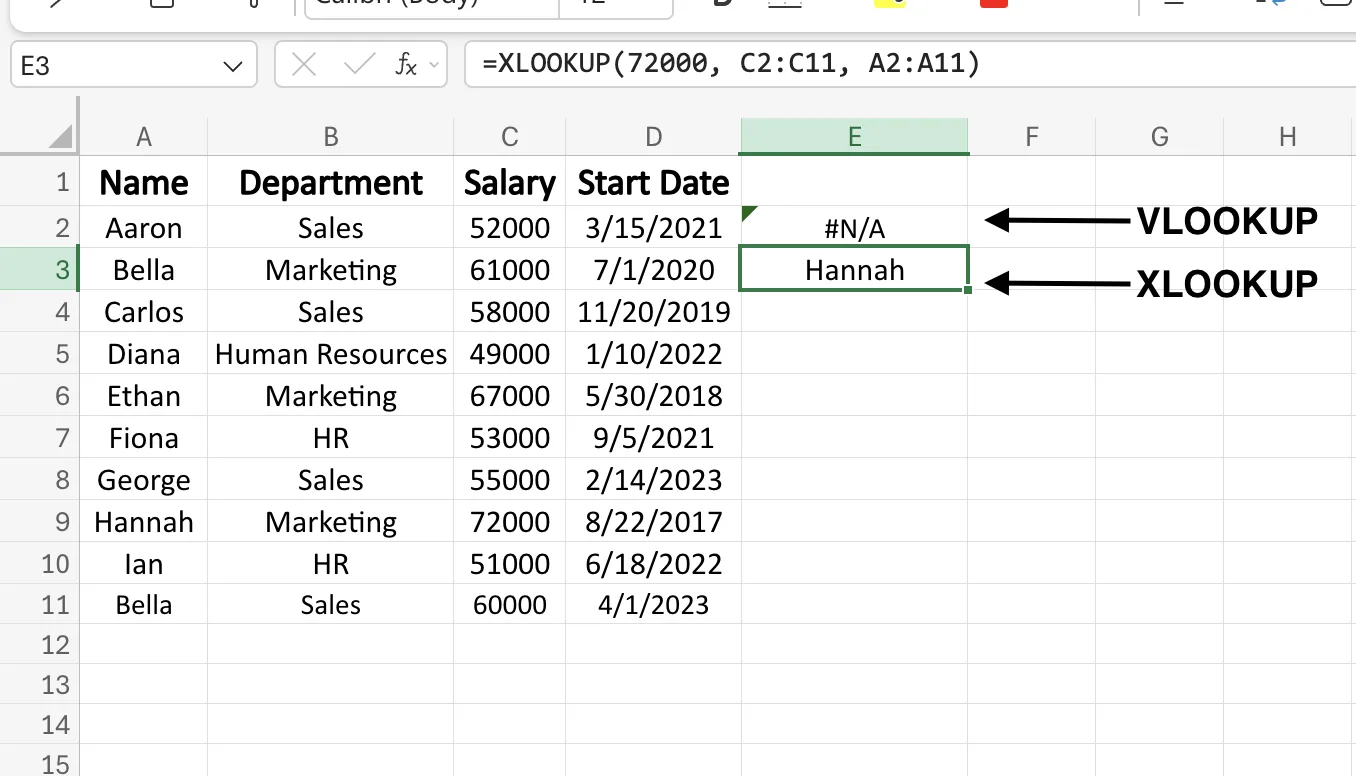The width and height of the screenshot is (1356, 776).
Task: Click the Name Box showing E3
Action: [134, 66]
